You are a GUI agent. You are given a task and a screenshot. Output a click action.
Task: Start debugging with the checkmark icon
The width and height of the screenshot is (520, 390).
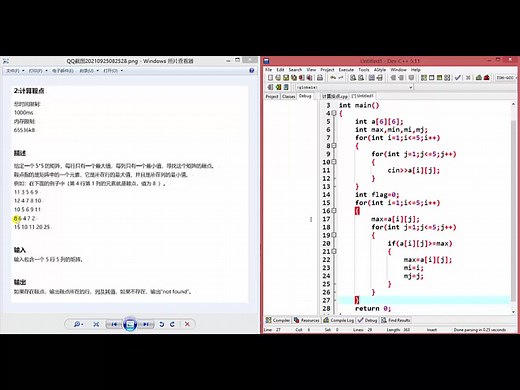click(458, 78)
